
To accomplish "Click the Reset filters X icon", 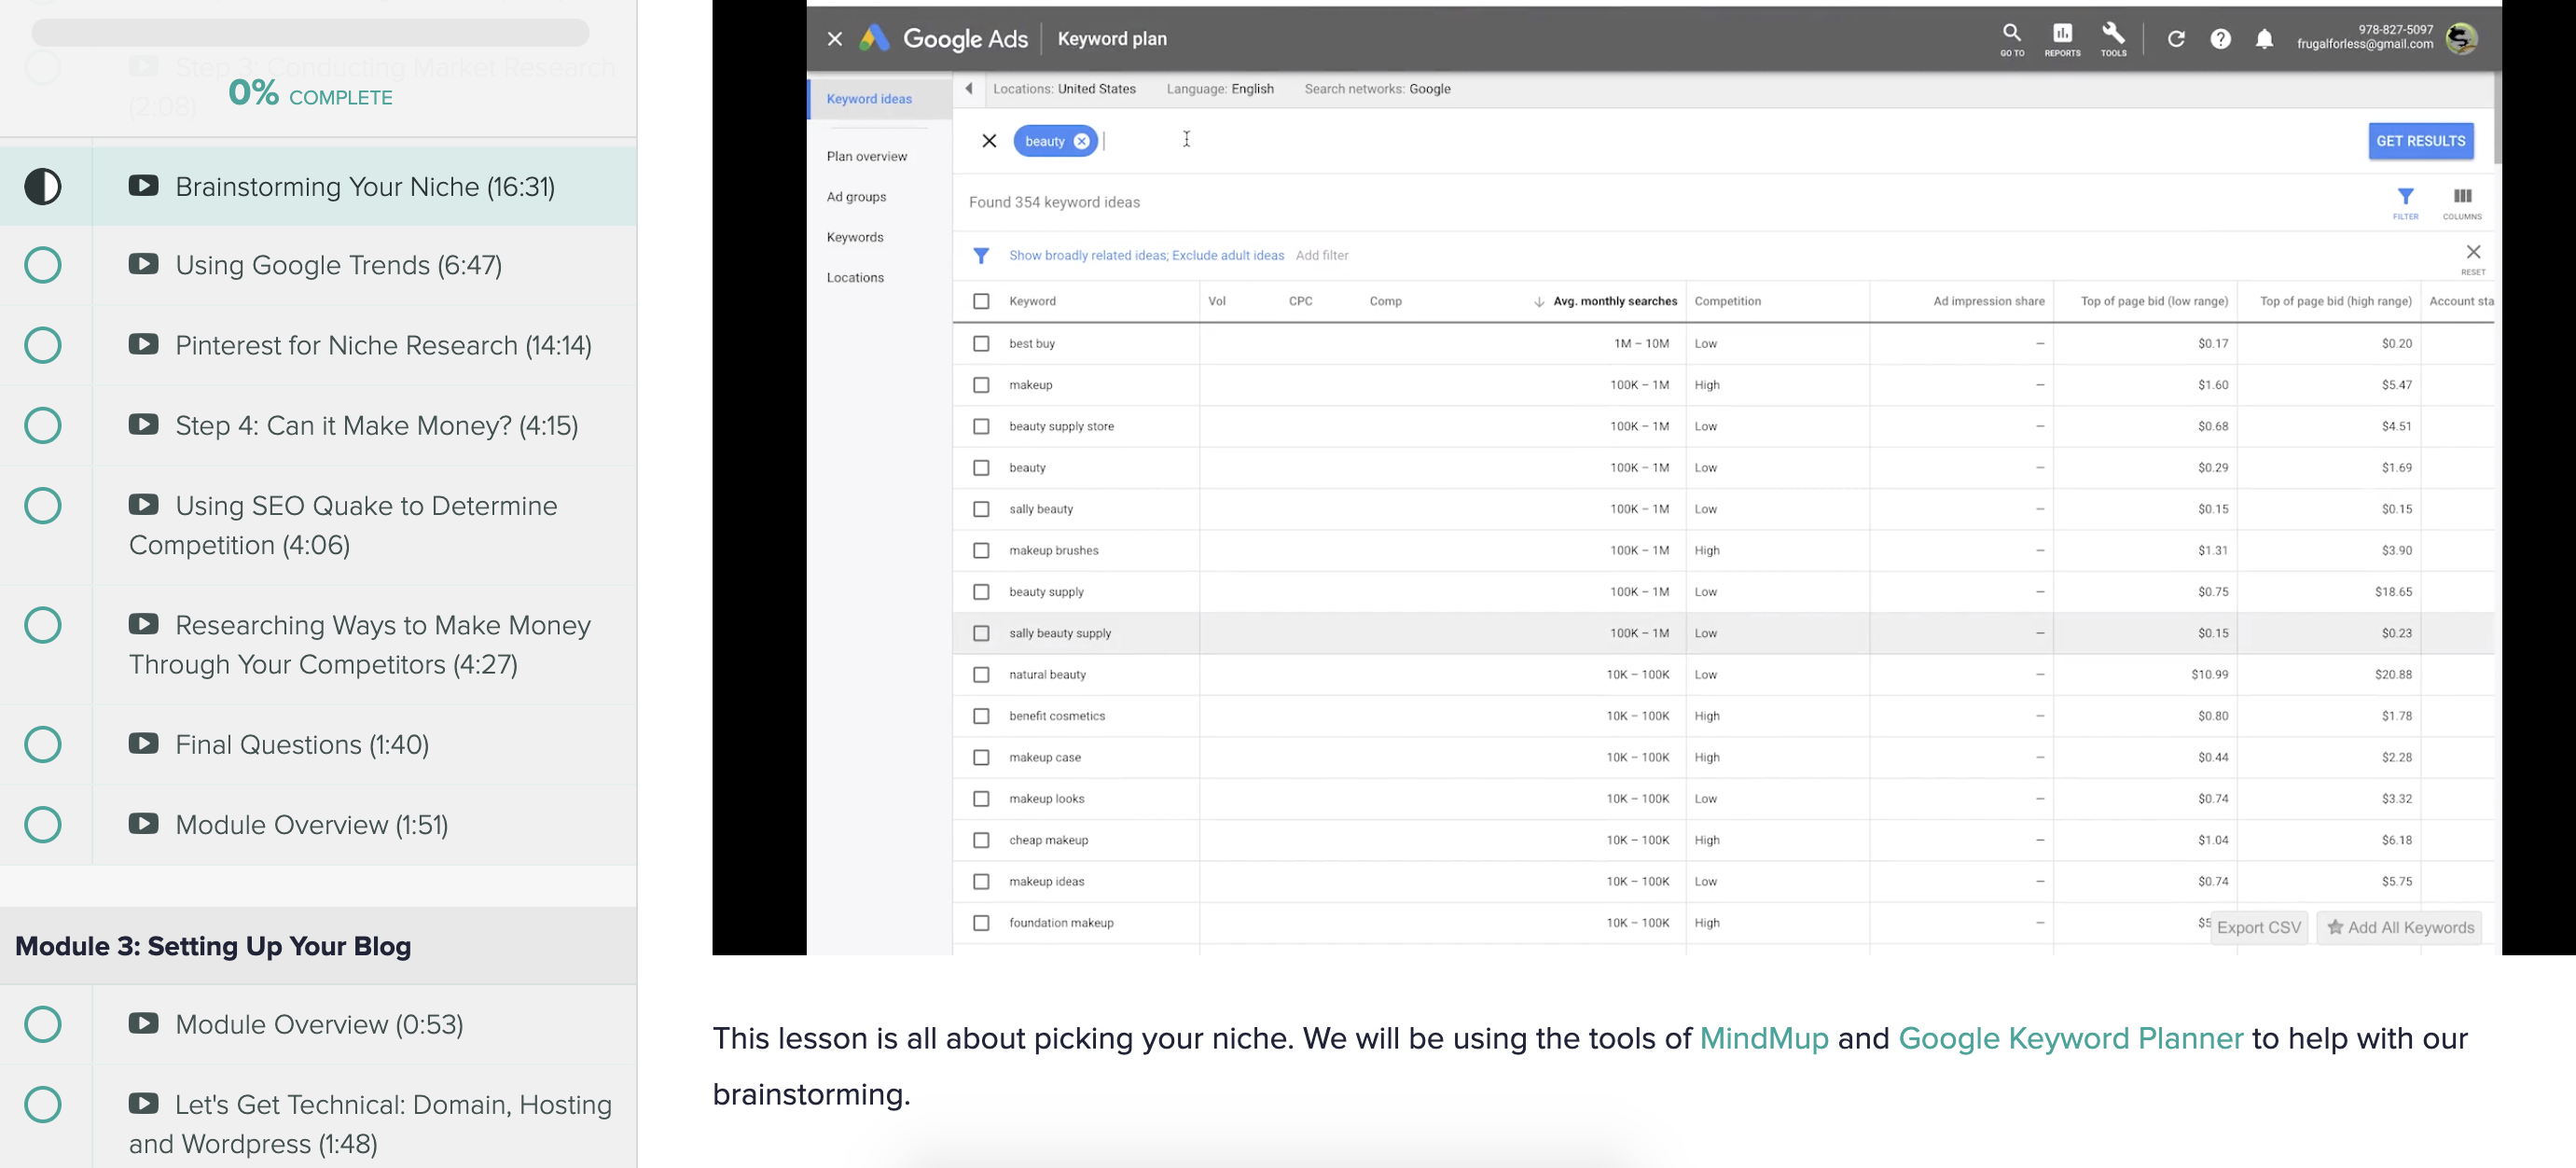I will [x=2473, y=252].
